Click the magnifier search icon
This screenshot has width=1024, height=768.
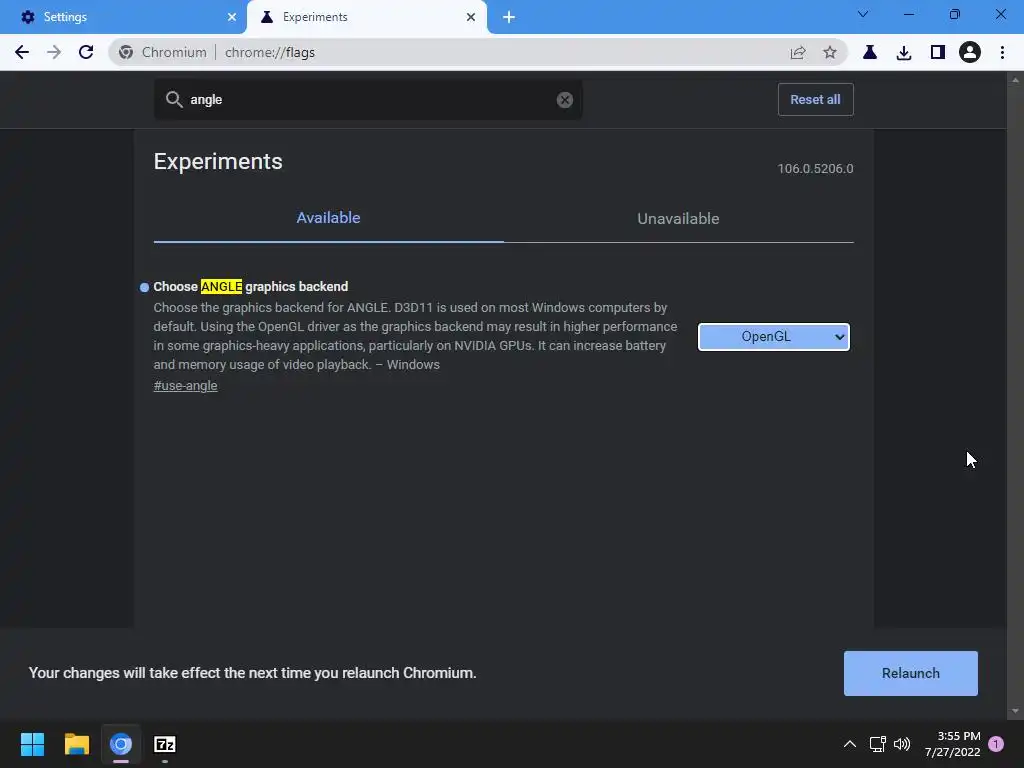174,99
